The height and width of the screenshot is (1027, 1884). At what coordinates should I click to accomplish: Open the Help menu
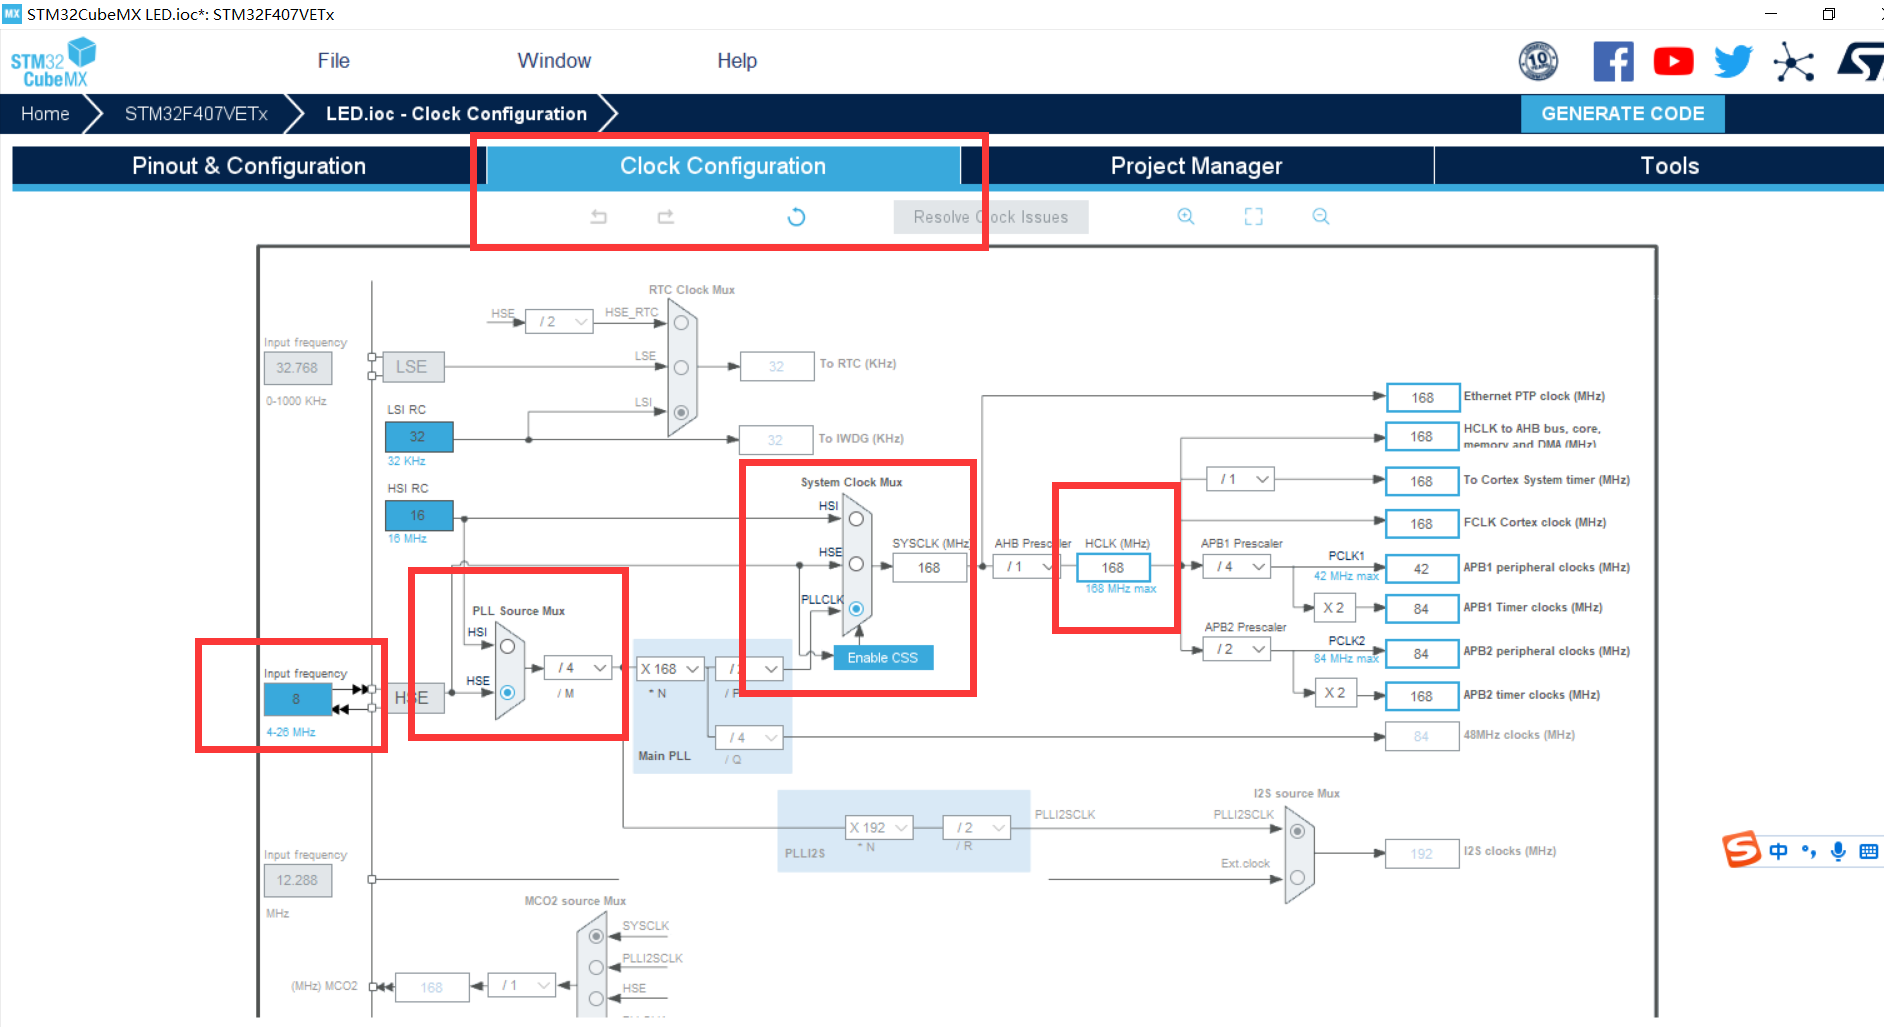click(x=737, y=61)
